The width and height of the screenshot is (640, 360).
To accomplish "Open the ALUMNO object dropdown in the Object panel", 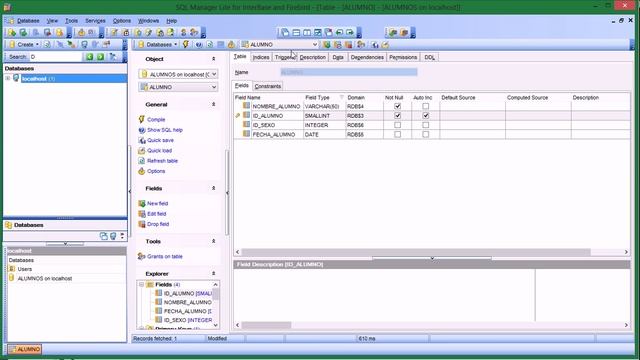I will (213, 87).
